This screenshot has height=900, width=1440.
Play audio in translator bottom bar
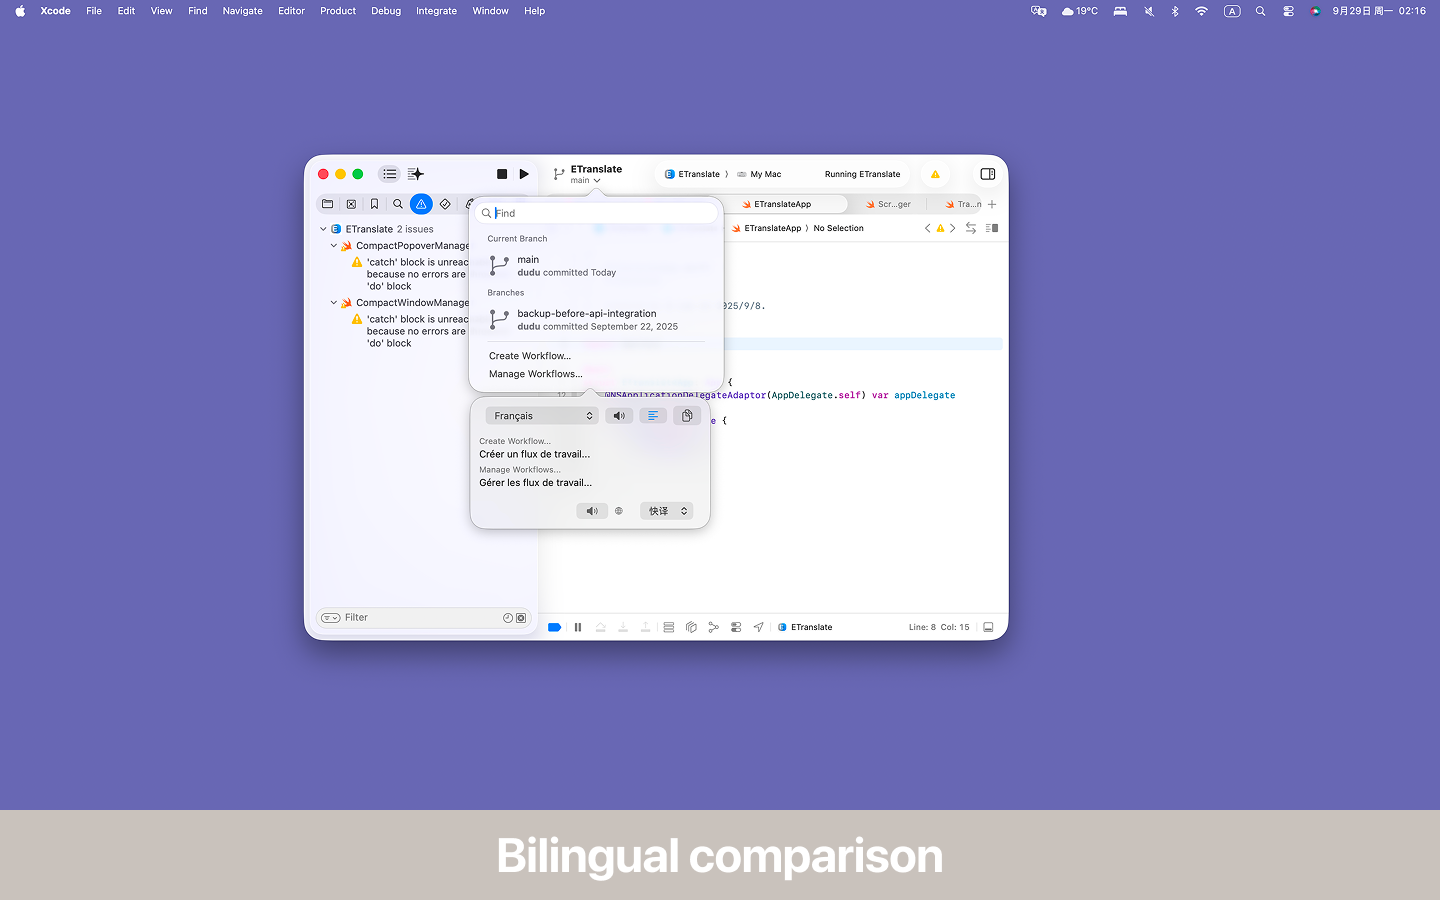(x=592, y=511)
